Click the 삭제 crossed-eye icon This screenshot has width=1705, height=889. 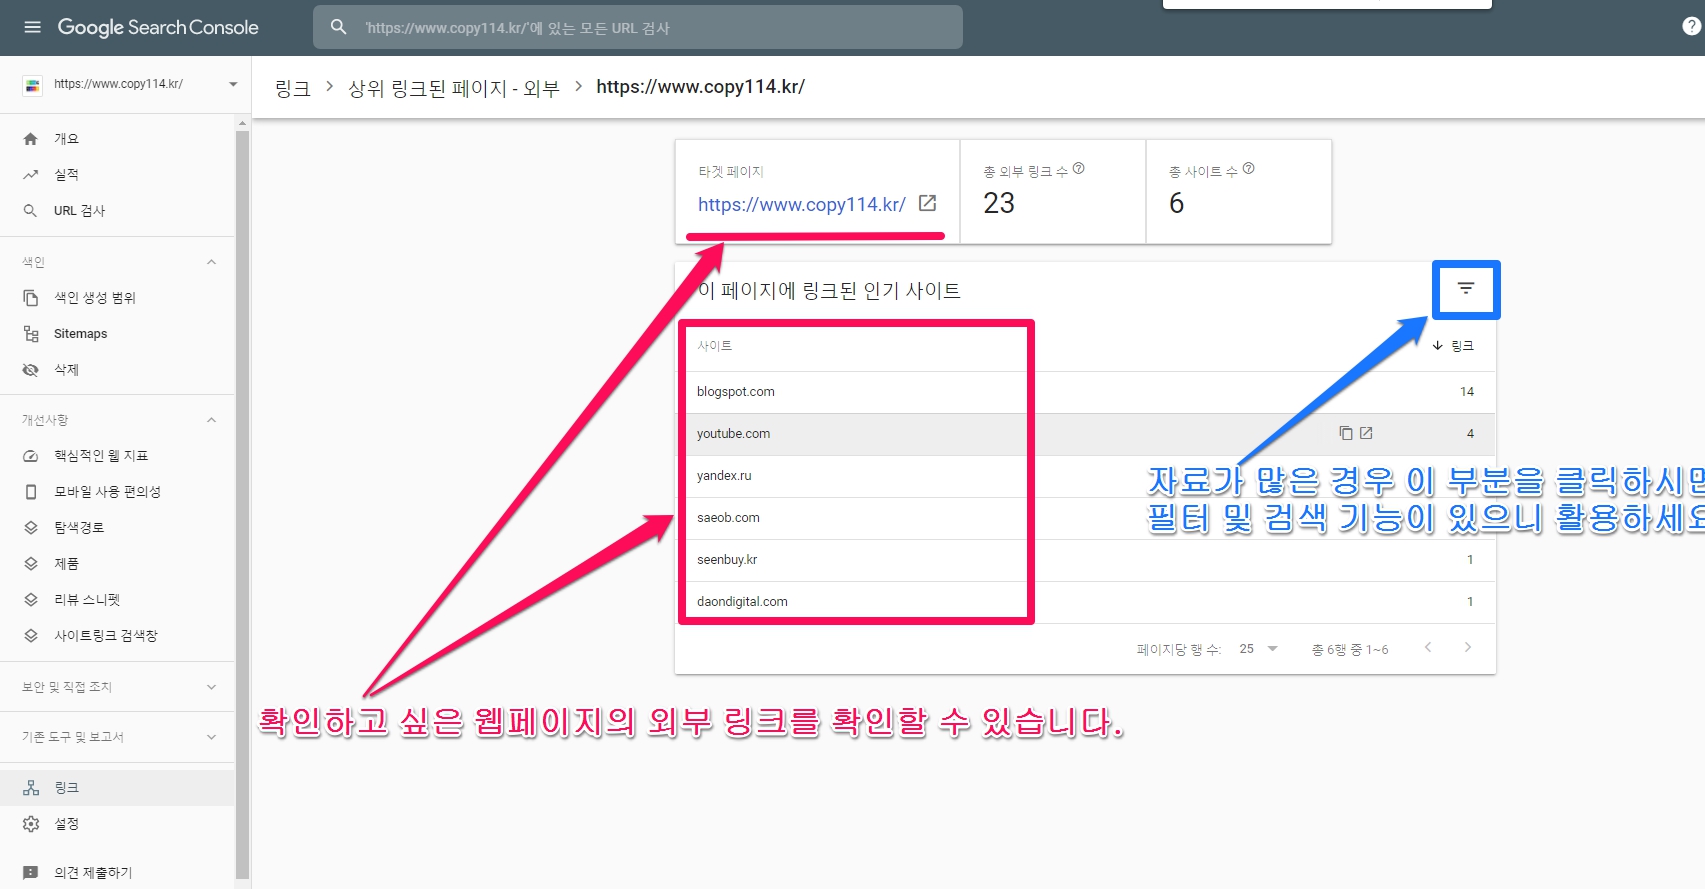31,370
